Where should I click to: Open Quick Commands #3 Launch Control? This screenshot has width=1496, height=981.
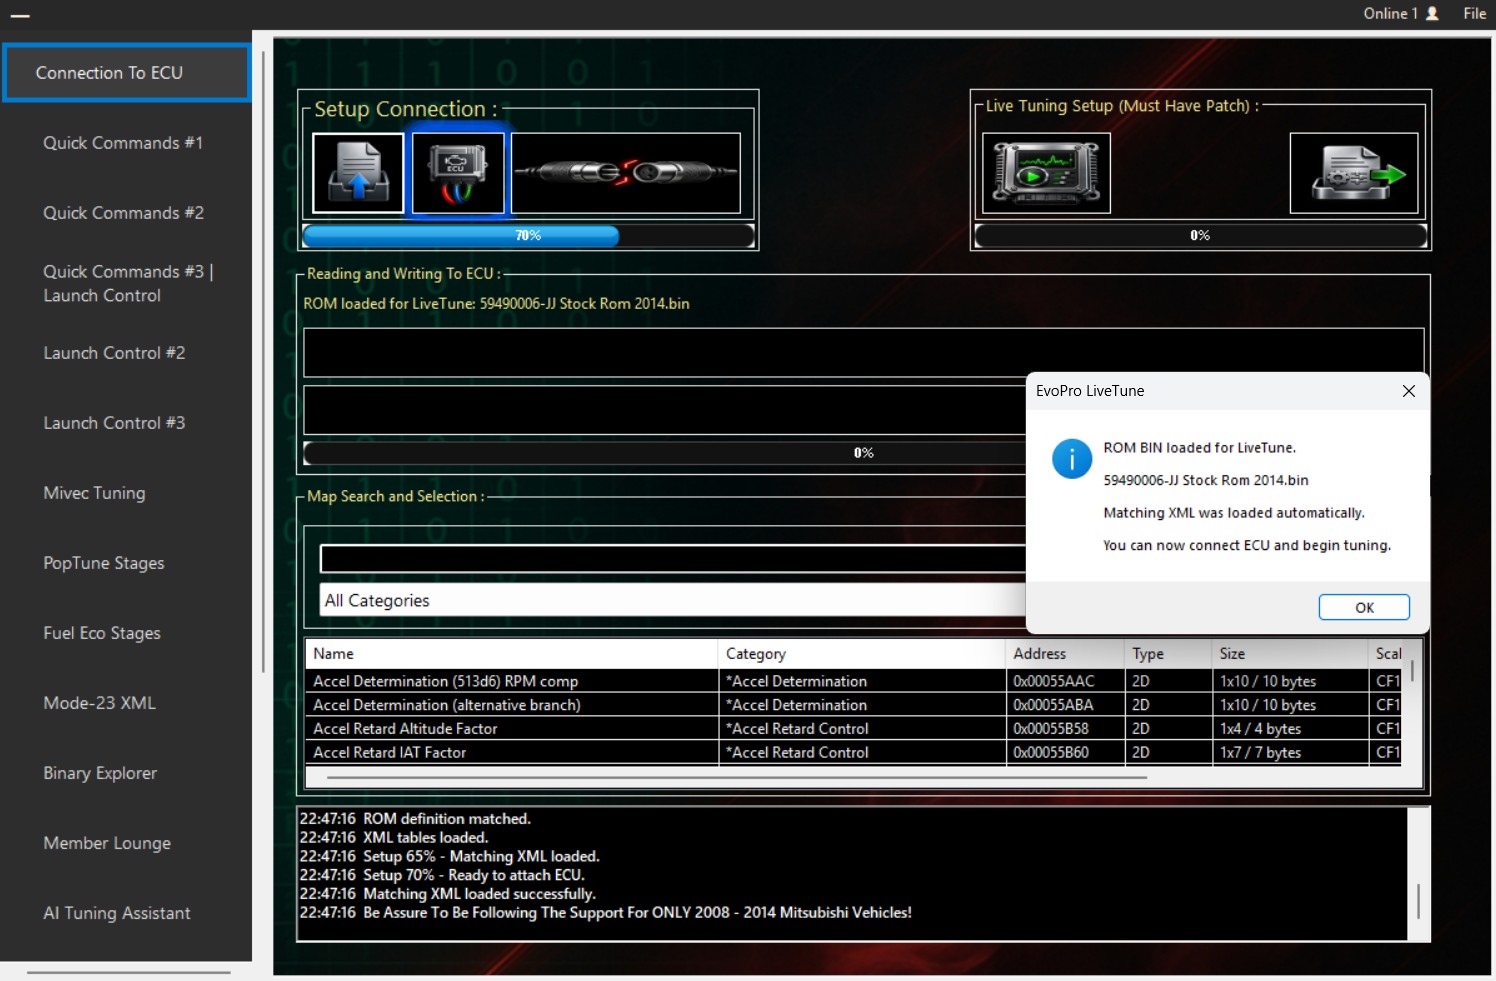pos(128,283)
